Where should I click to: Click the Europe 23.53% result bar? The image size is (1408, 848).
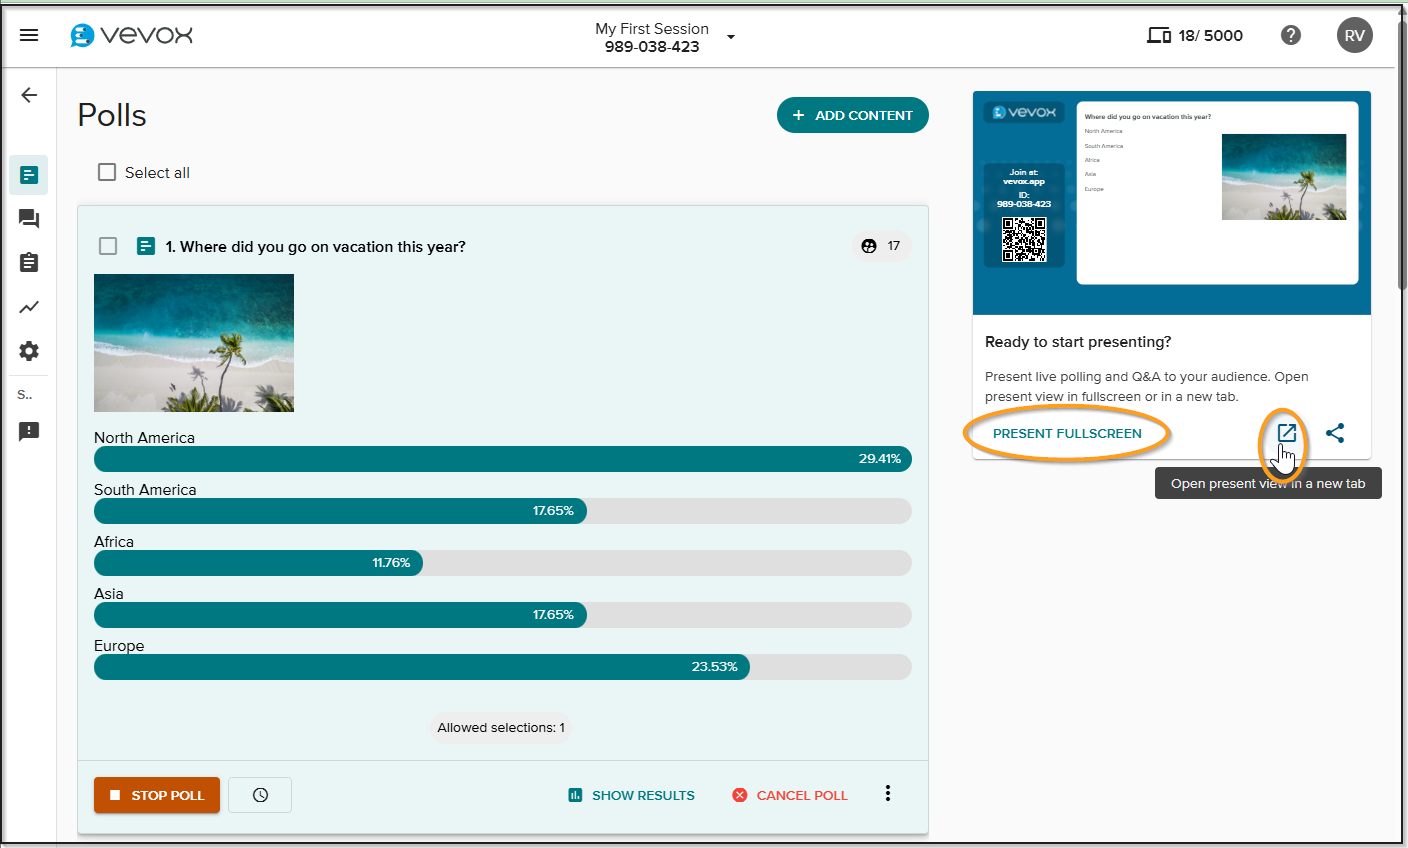tap(421, 667)
